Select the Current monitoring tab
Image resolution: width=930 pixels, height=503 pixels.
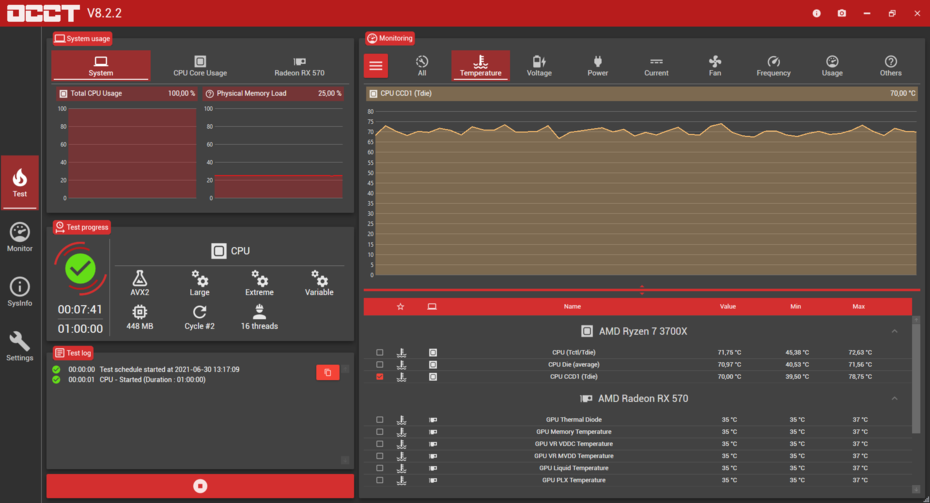656,66
